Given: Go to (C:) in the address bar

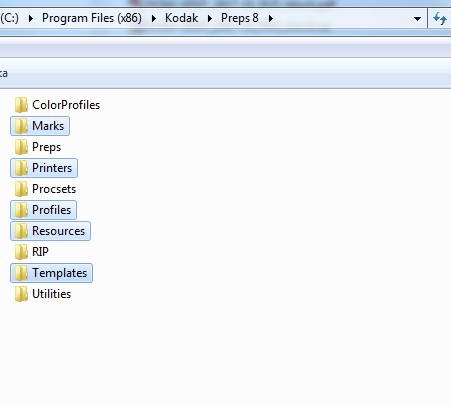Looking at the screenshot, I should (x=9, y=18).
